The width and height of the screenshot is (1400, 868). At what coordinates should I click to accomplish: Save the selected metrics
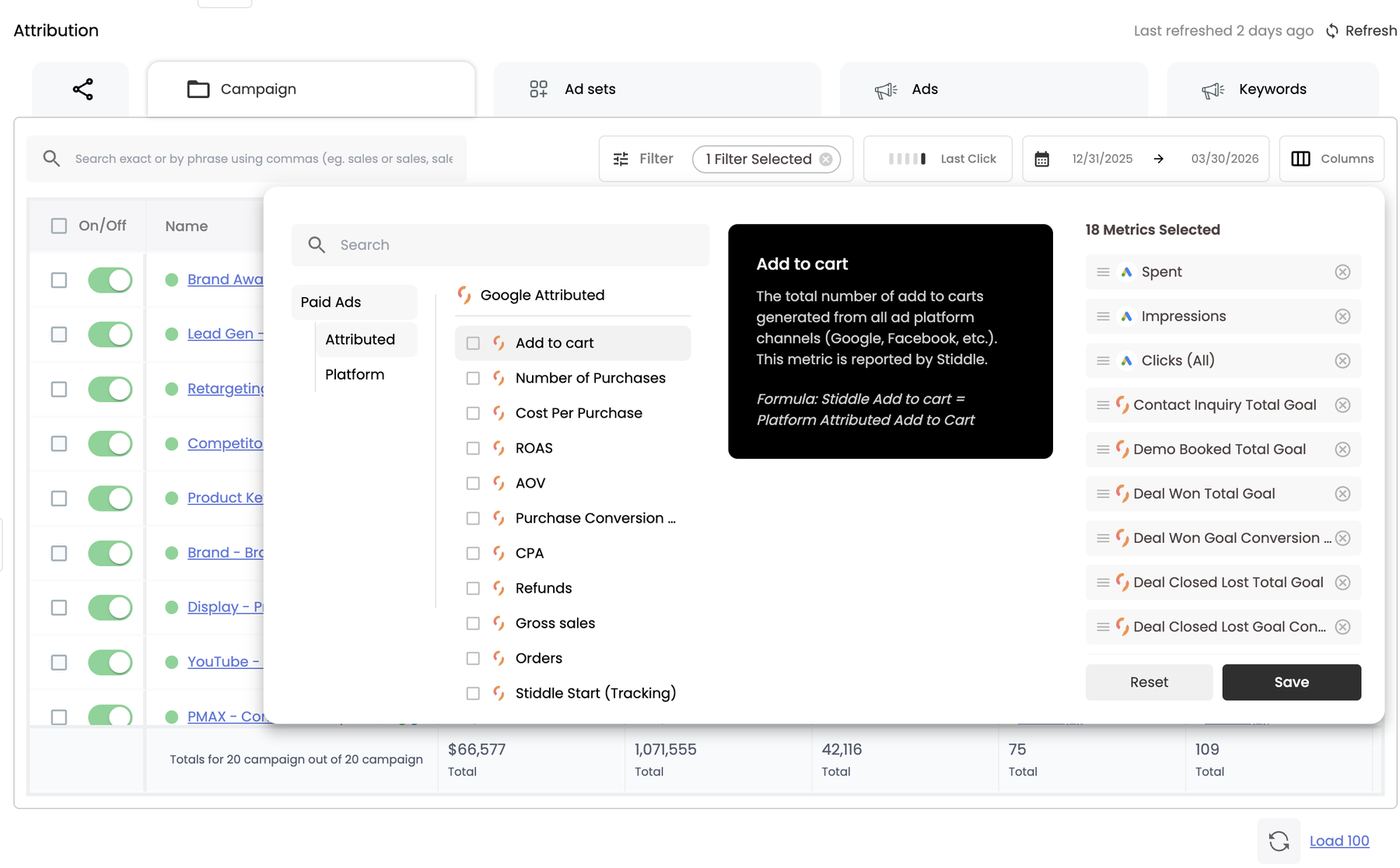1291,682
